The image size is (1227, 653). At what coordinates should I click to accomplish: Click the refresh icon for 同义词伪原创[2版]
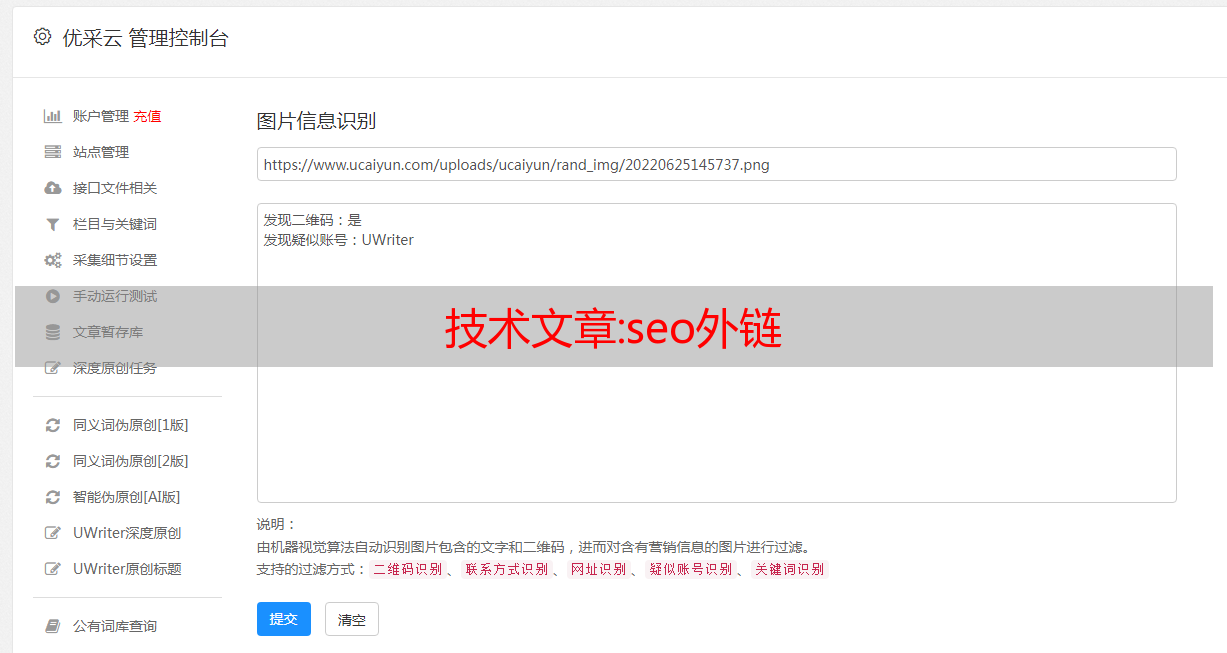[53, 461]
